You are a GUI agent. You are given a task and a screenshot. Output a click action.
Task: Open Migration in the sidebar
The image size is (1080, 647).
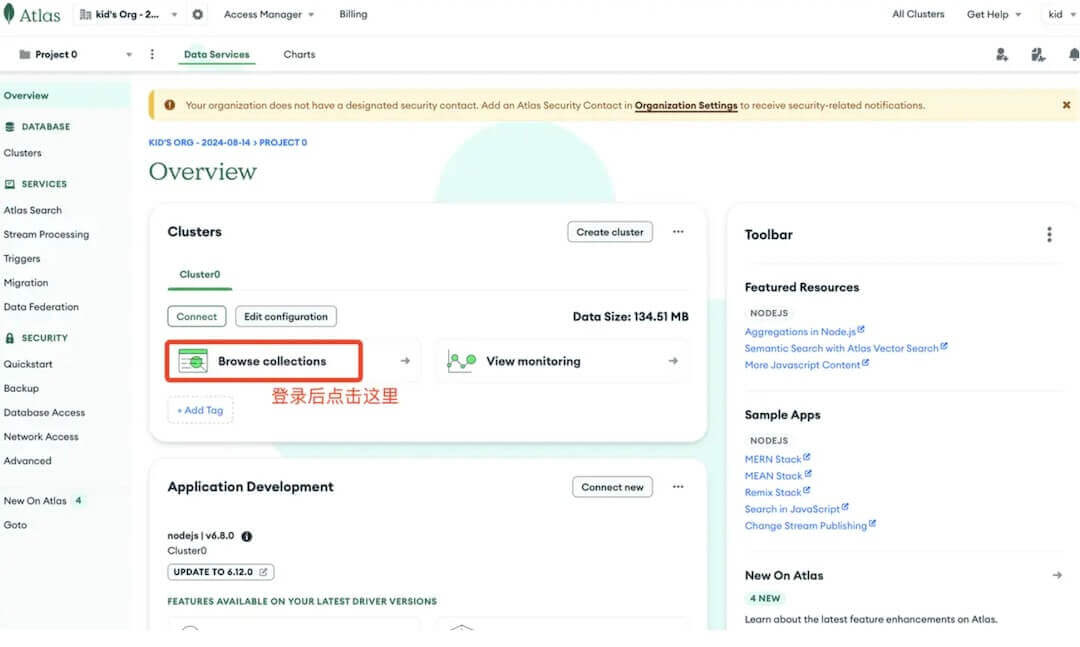pos(26,283)
